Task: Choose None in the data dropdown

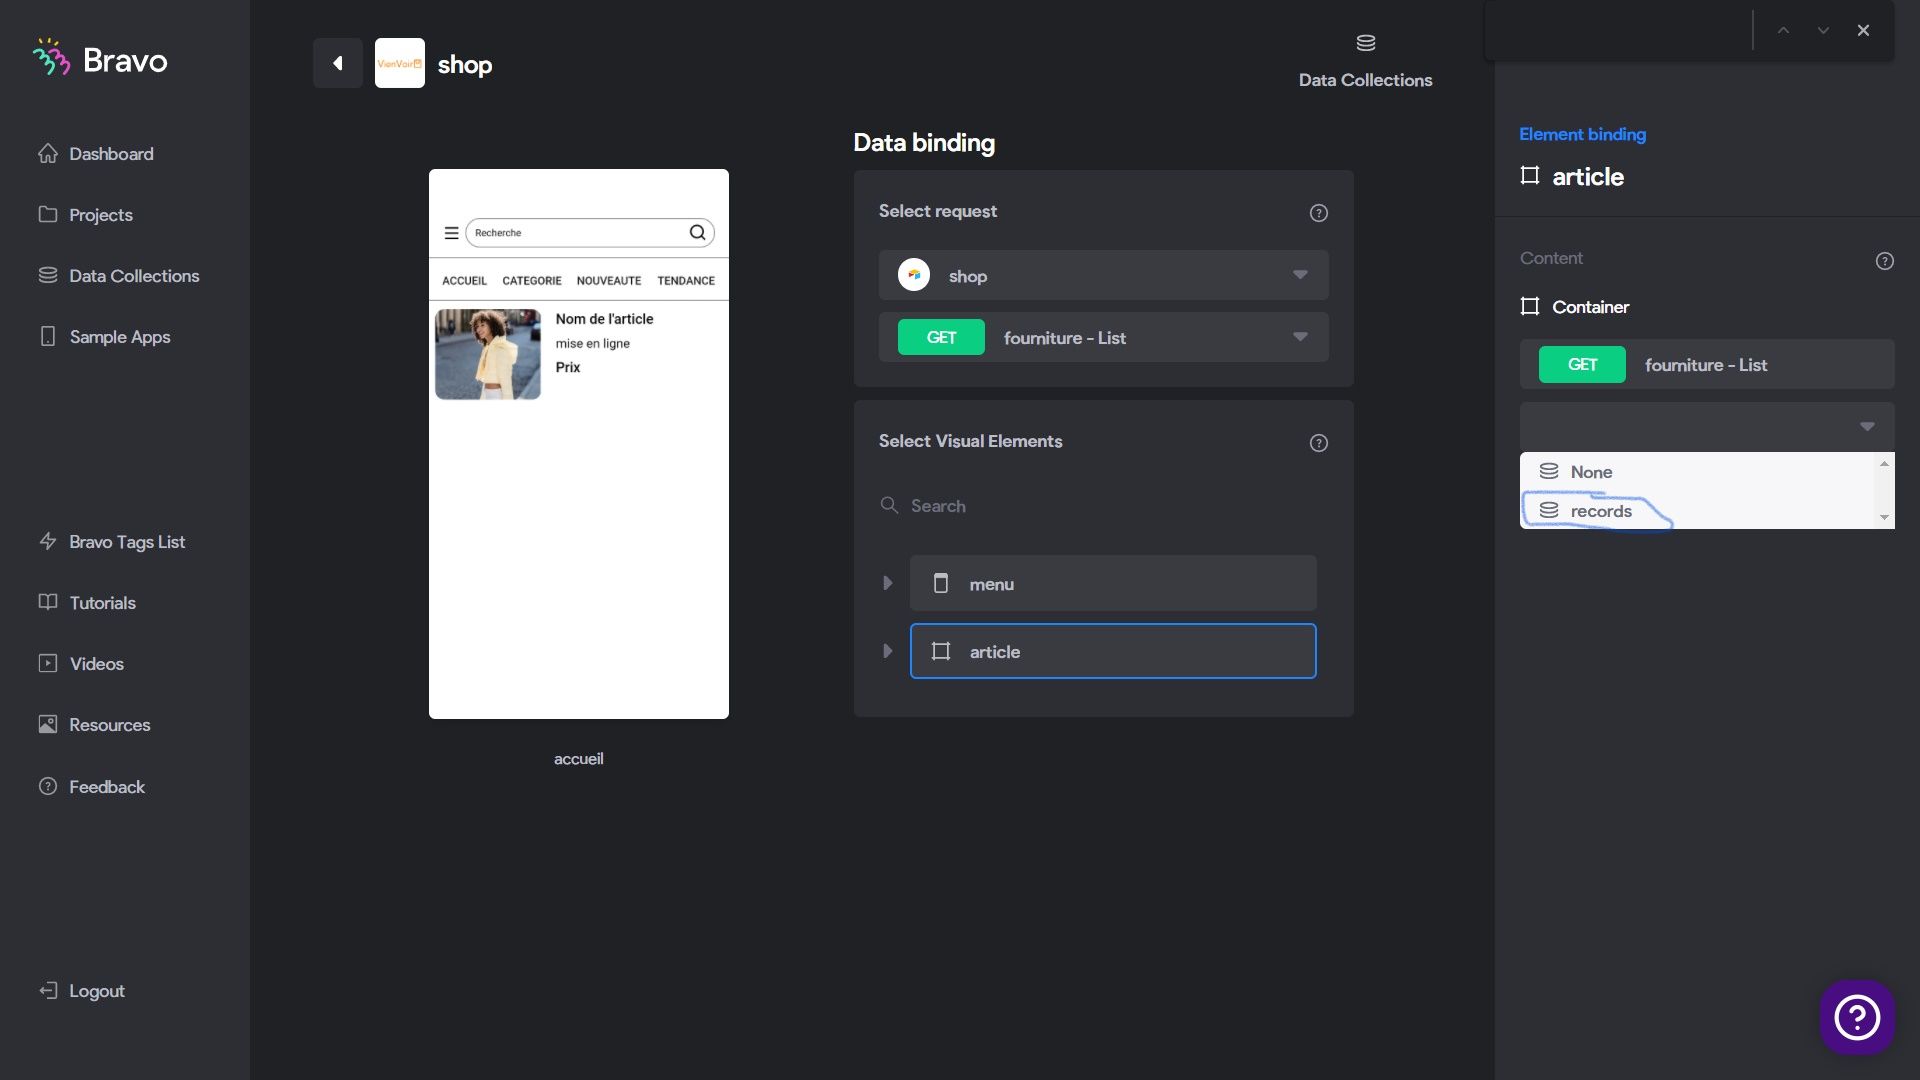Action: coord(1698,472)
